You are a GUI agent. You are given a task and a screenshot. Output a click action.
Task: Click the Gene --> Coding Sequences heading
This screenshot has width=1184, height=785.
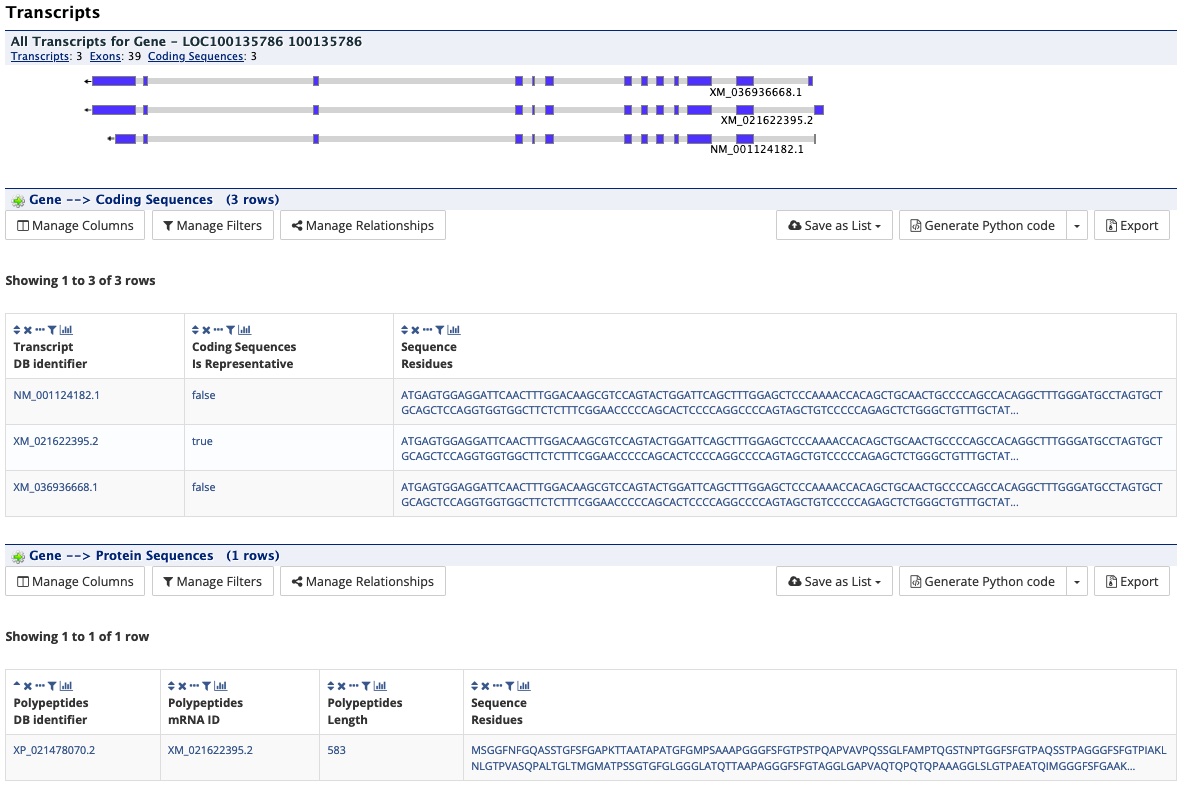(154, 200)
